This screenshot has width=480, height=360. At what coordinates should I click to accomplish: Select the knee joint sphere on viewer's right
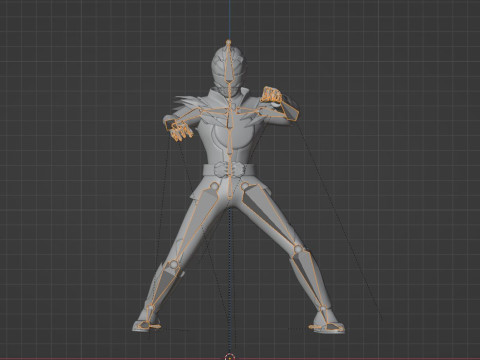pos(297,249)
